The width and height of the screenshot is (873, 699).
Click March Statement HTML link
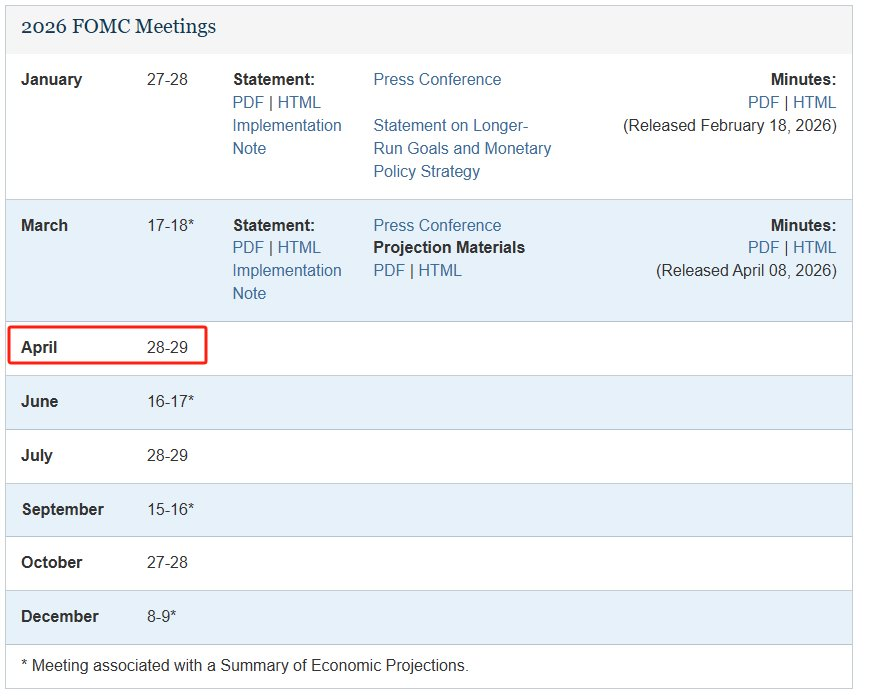tap(299, 247)
